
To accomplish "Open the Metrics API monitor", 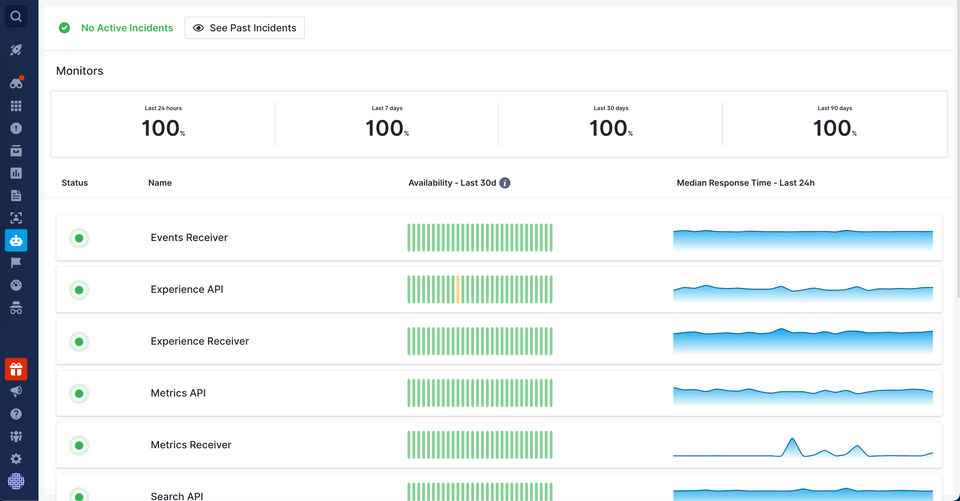I will 178,393.
